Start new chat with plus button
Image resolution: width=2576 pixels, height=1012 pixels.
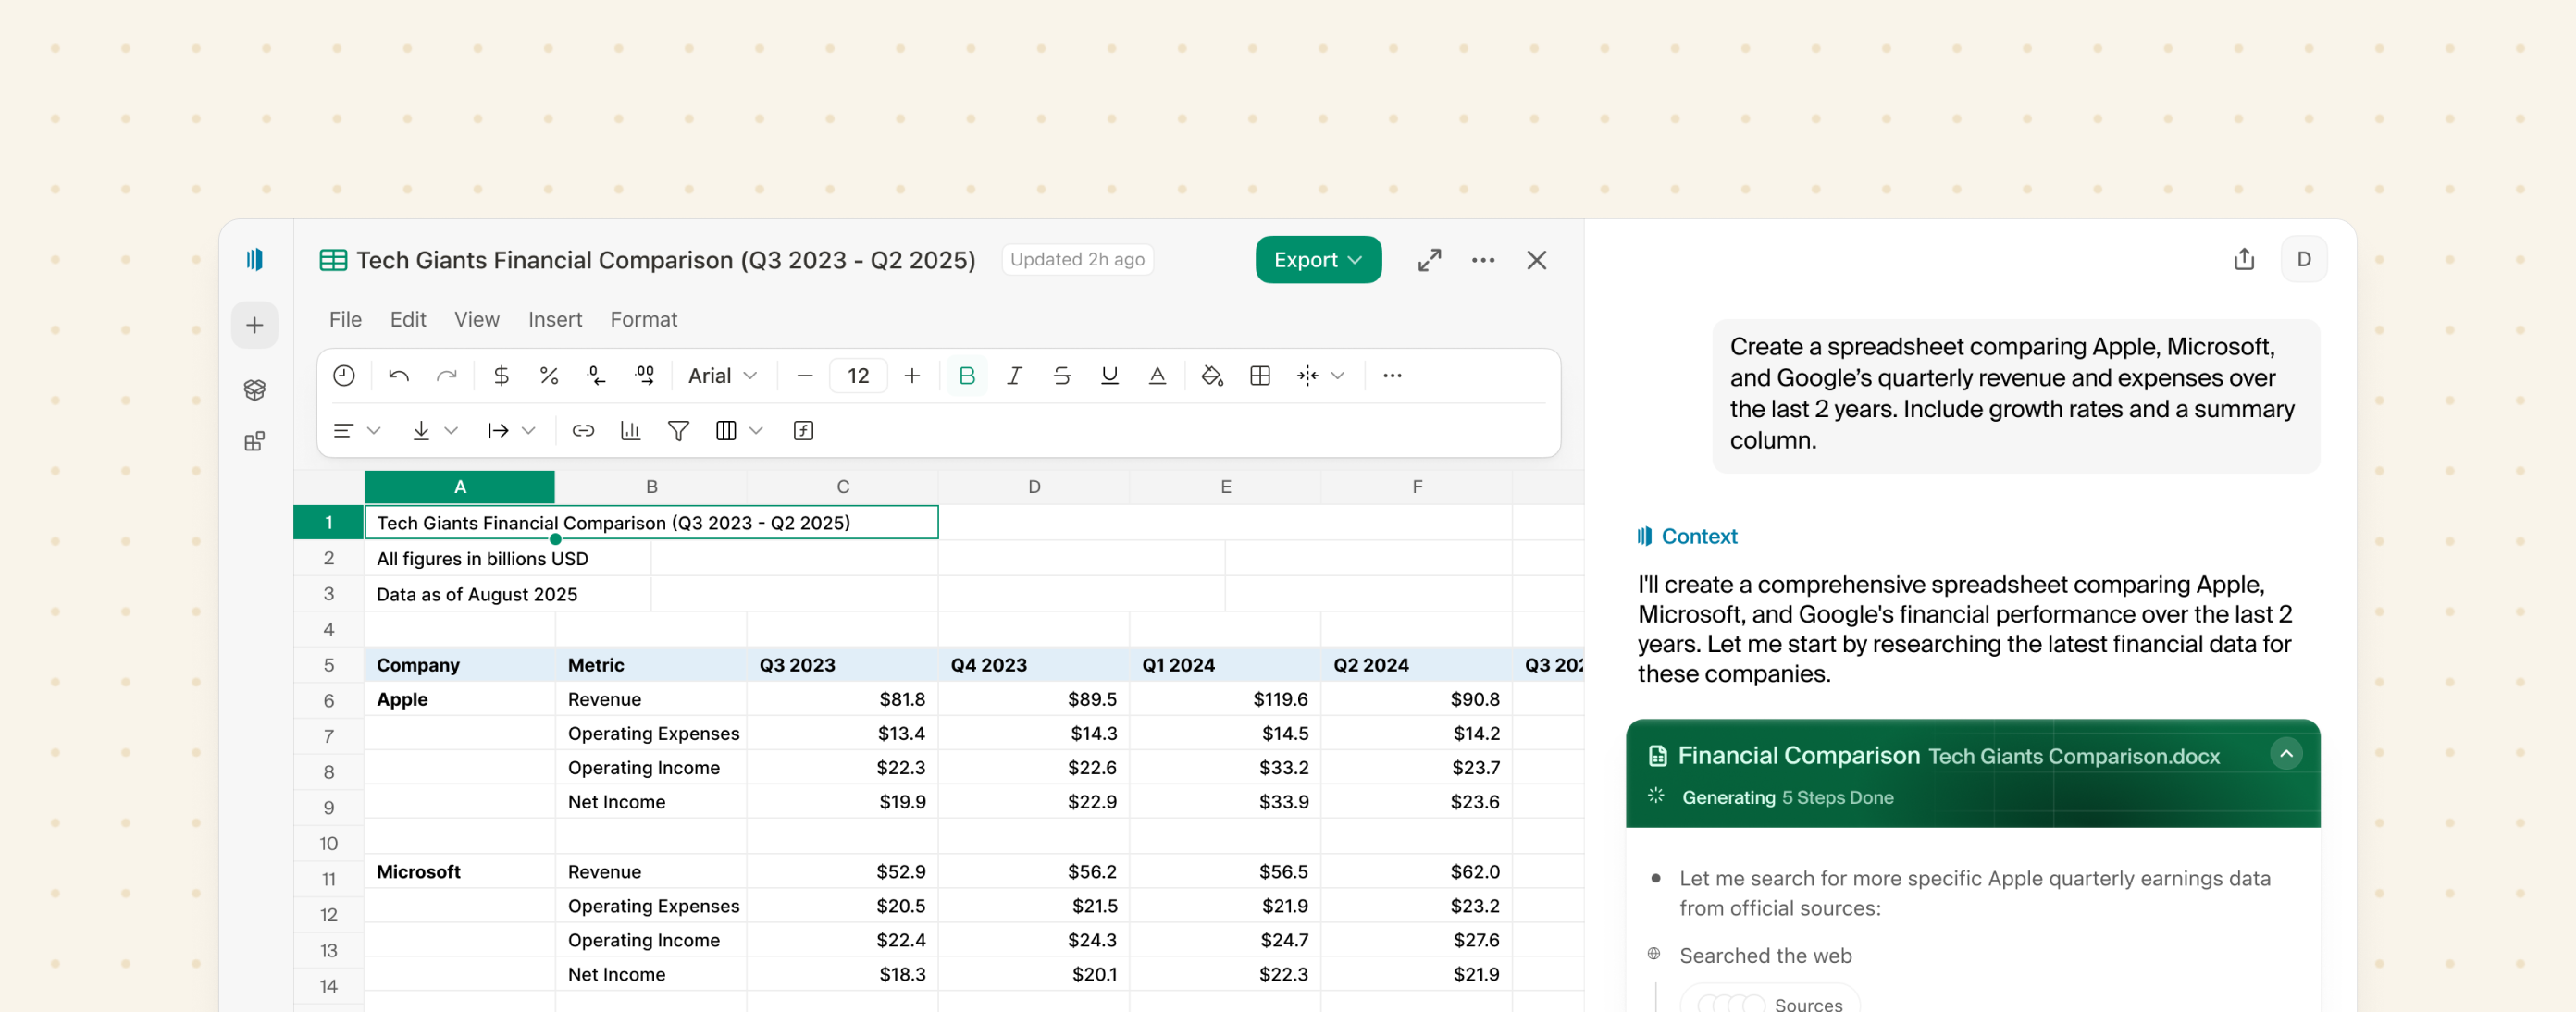tap(255, 326)
